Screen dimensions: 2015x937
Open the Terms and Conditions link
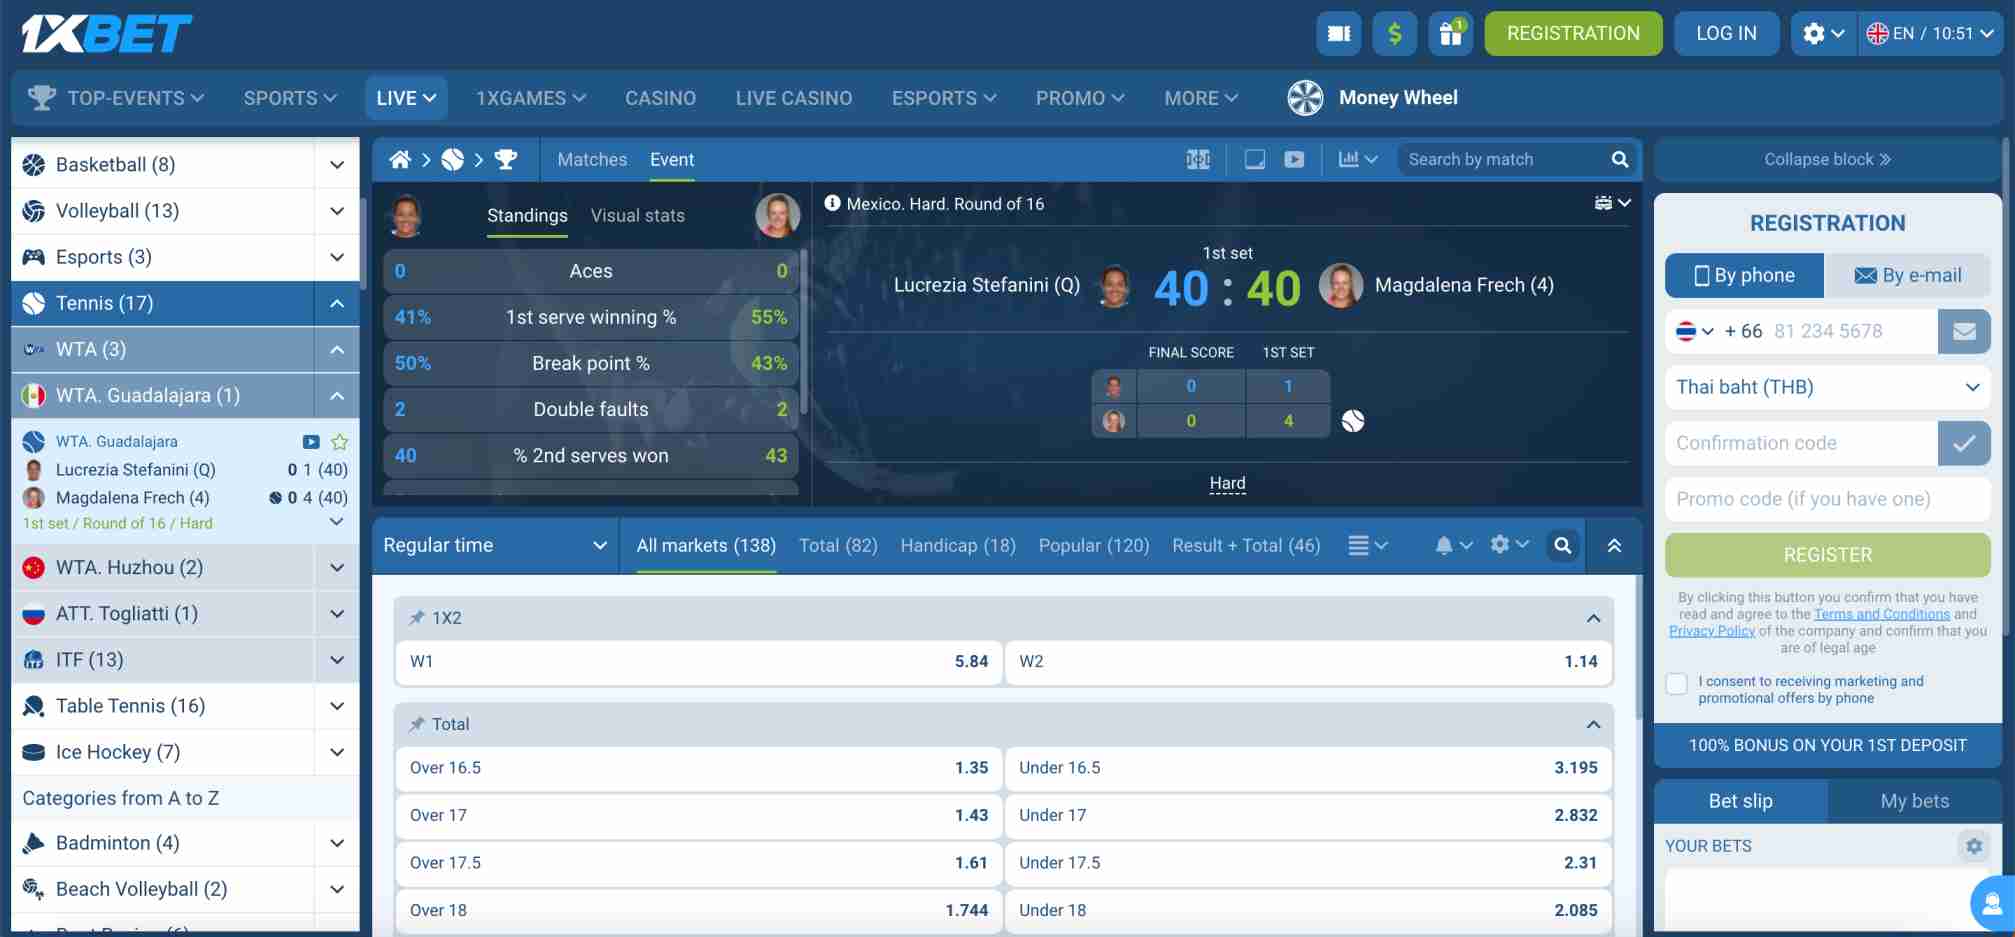(x=1881, y=613)
